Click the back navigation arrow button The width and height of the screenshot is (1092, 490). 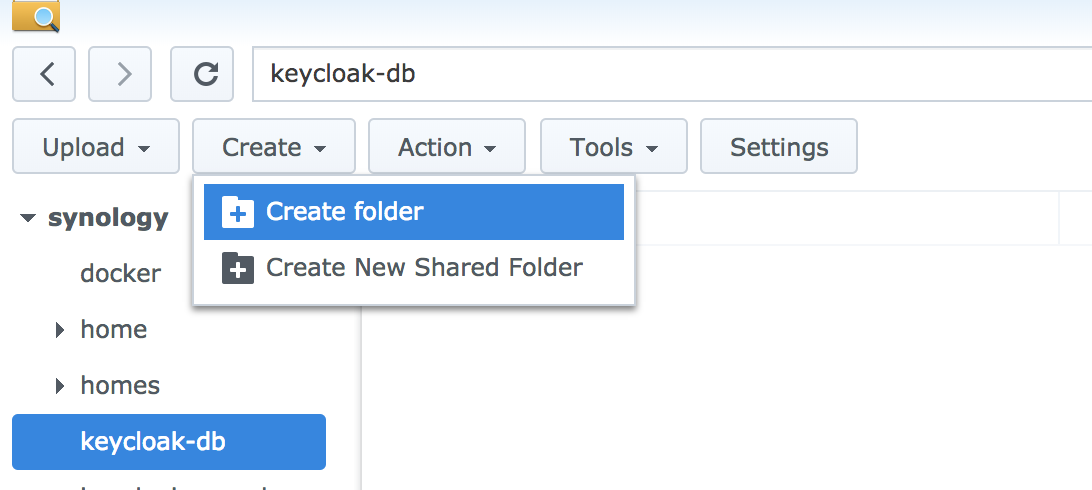43,74
